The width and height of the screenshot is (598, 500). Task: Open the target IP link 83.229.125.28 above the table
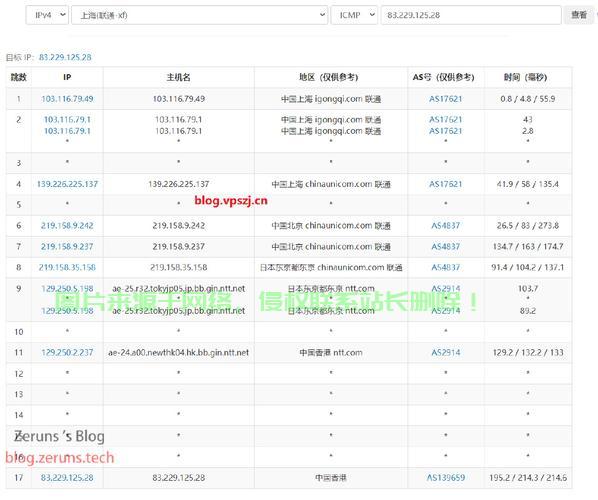pos(65,57)
